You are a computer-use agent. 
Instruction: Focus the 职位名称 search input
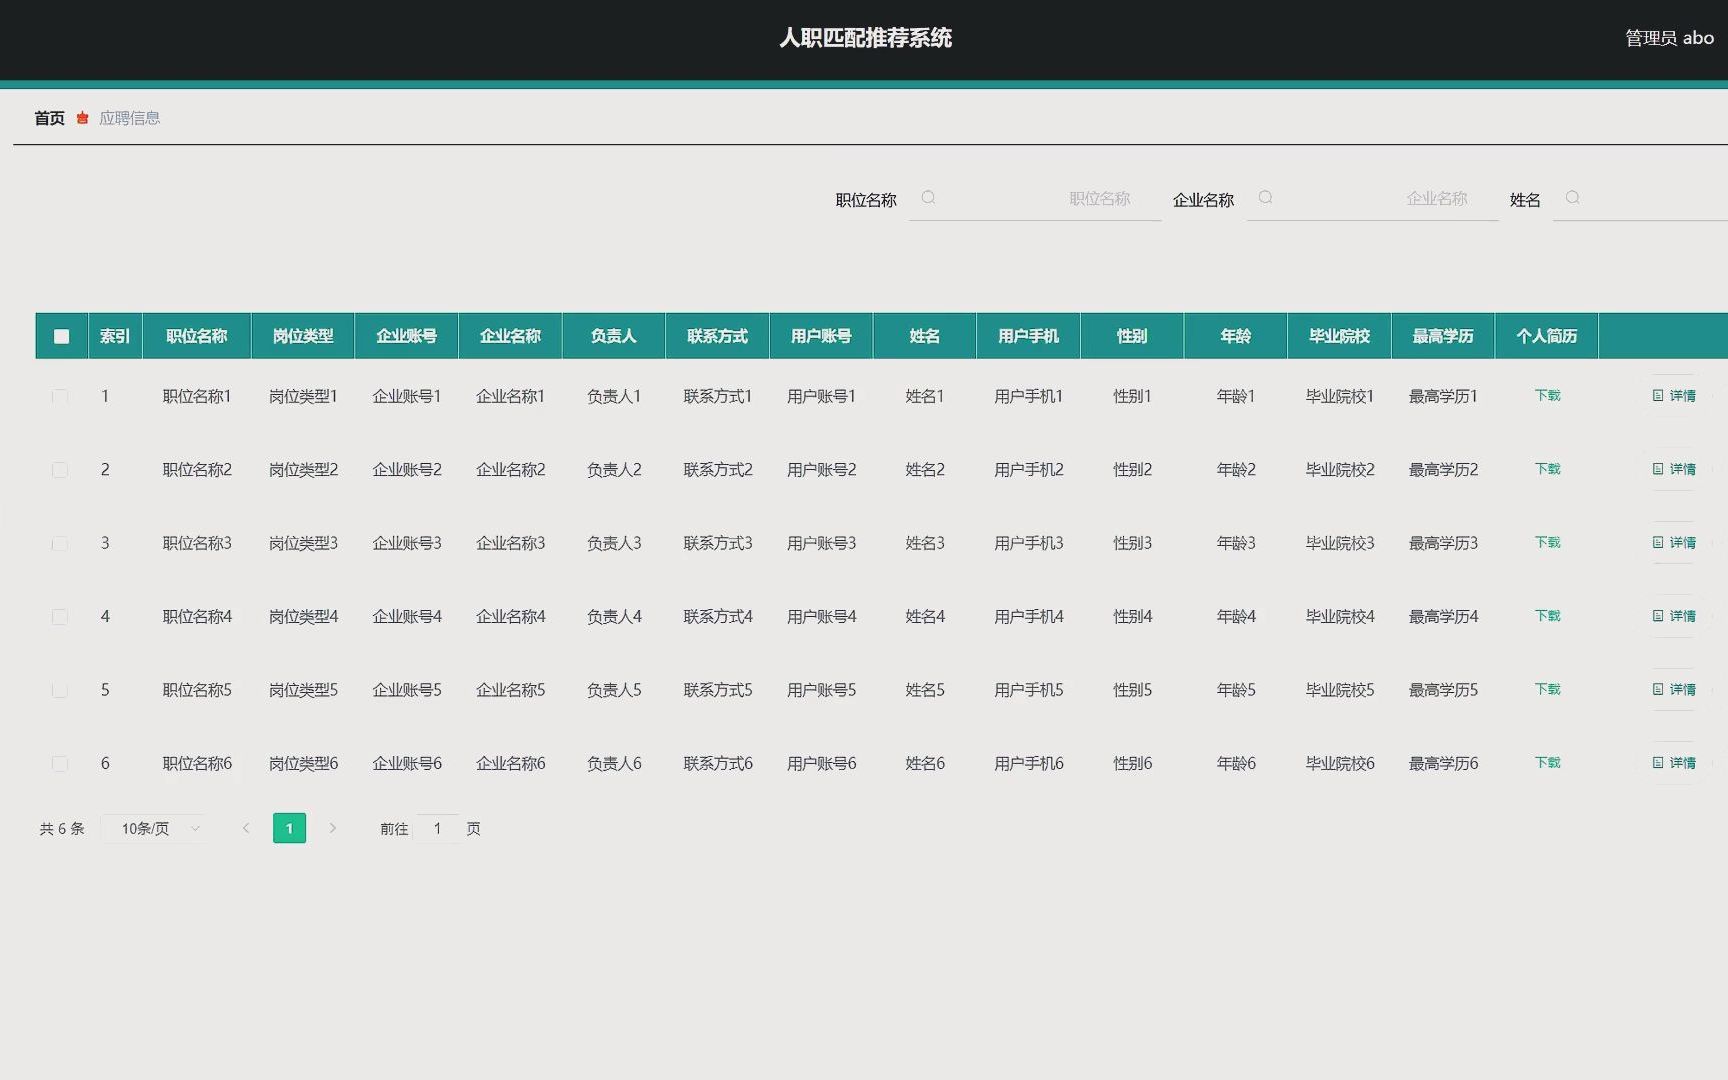click(1035, 198)
